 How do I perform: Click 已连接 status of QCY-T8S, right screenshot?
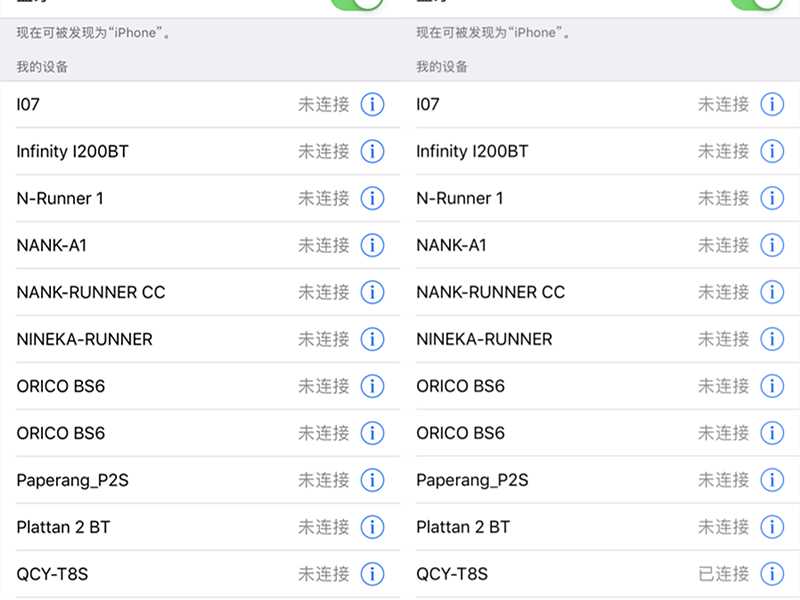tap(723, 574)
